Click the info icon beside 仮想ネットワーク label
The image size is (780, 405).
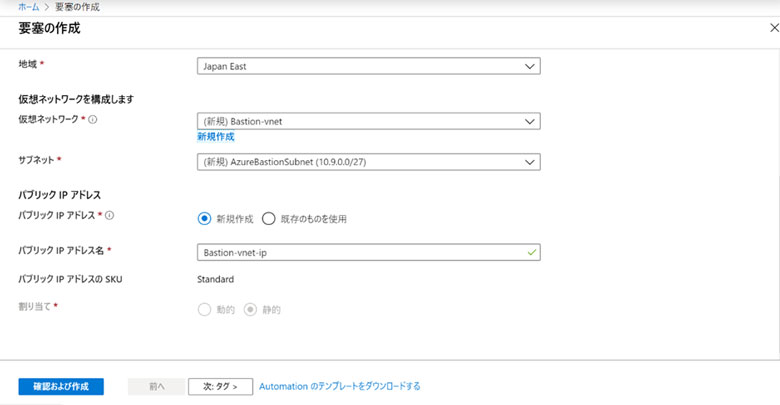tap(93, 120)
